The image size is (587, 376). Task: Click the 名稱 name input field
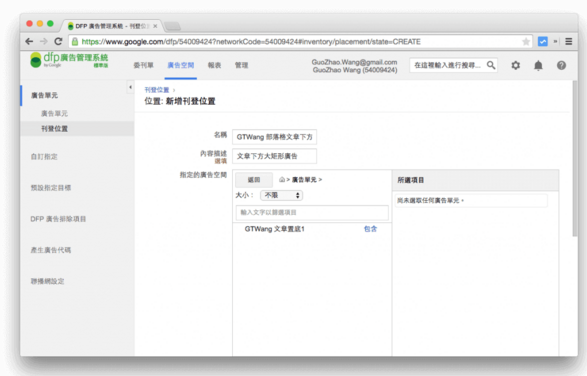tap(274, 137)
